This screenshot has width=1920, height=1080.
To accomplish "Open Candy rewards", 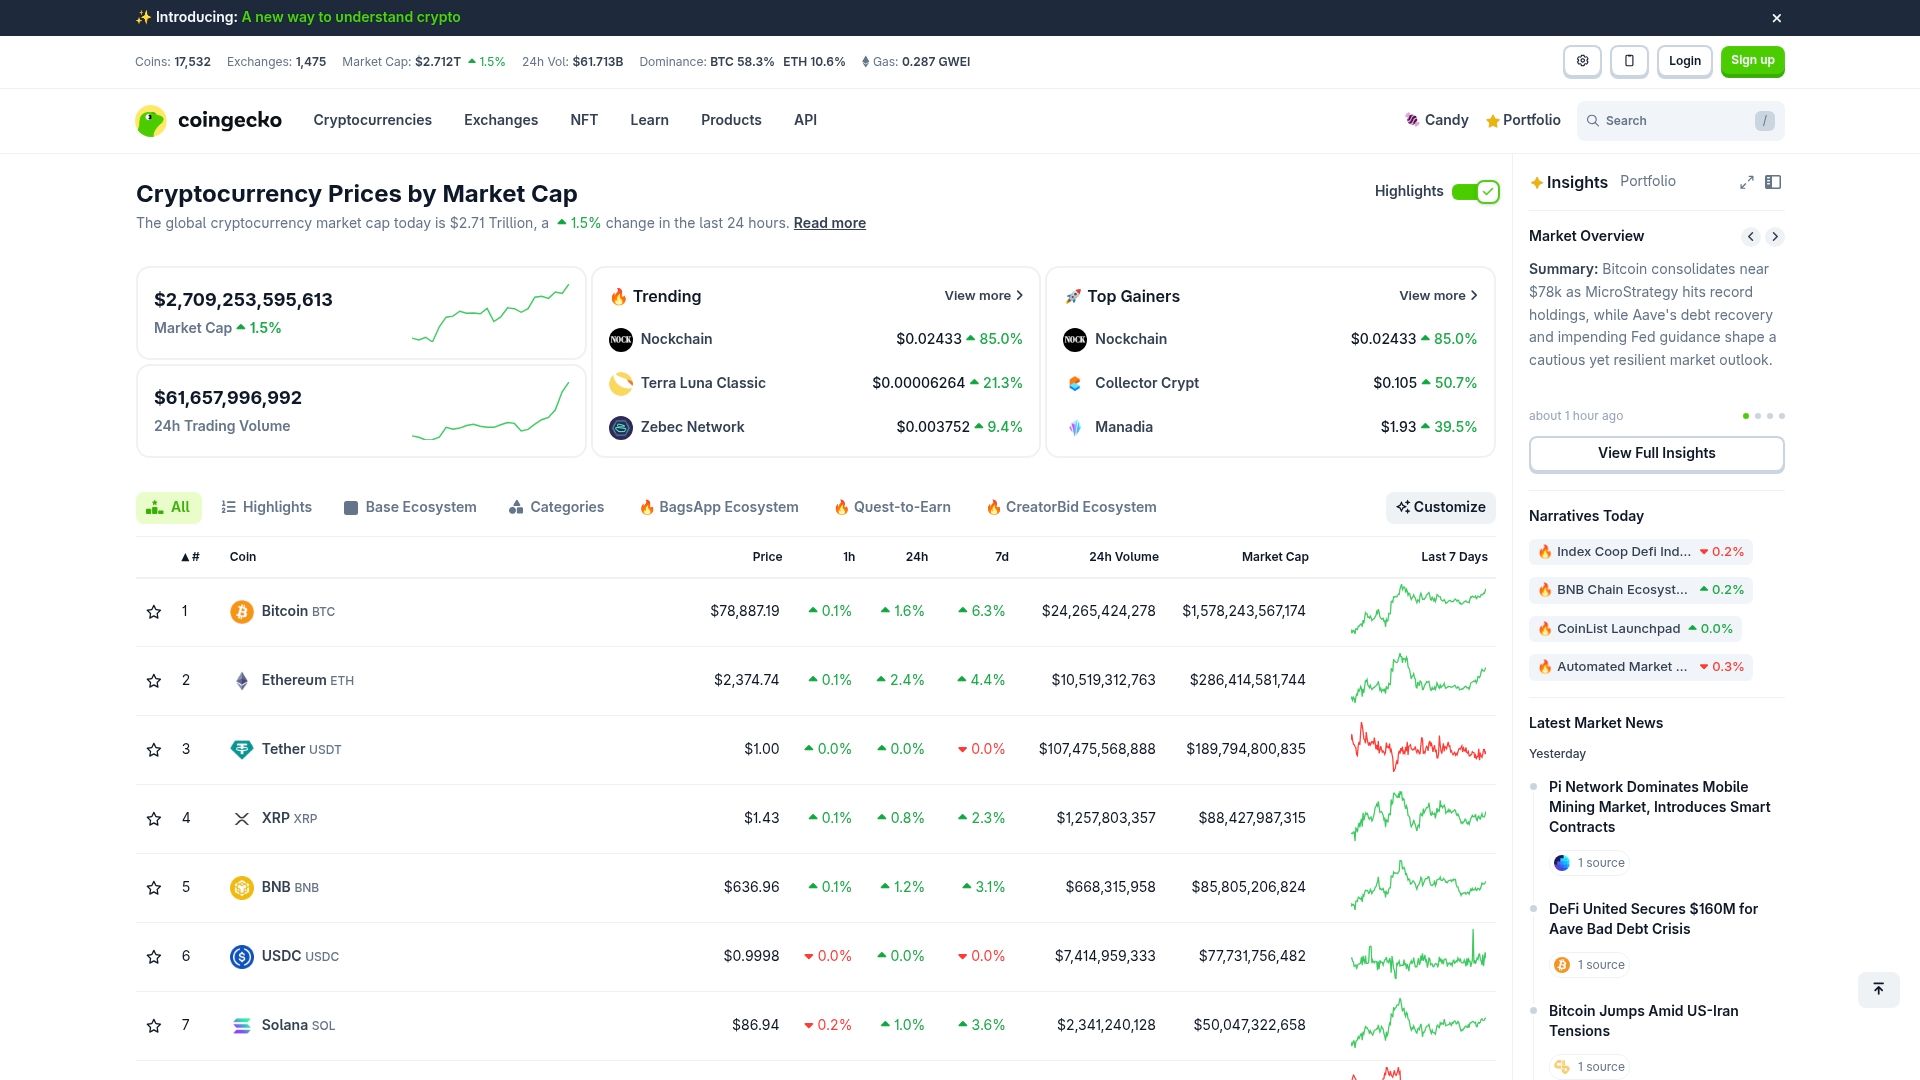I will click(x=1437, y=120).
